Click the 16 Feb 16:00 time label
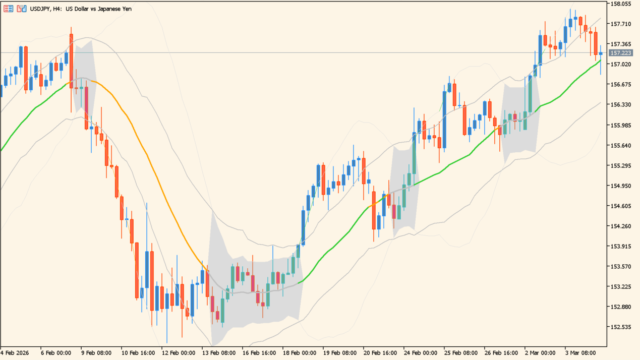The width and height of the screenshot is (640, 360). 259,353
